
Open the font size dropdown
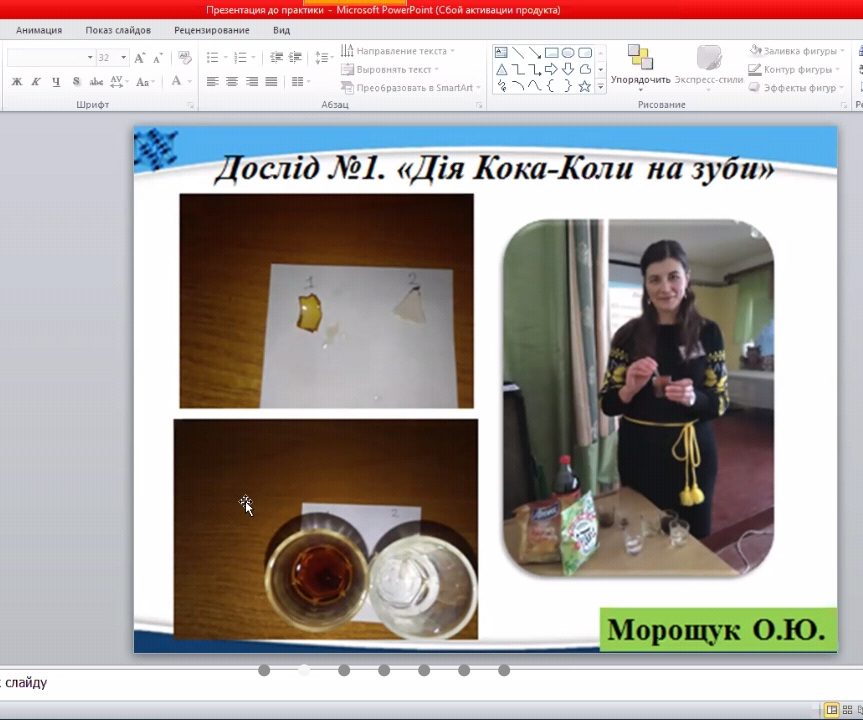[x=123, y=57]
